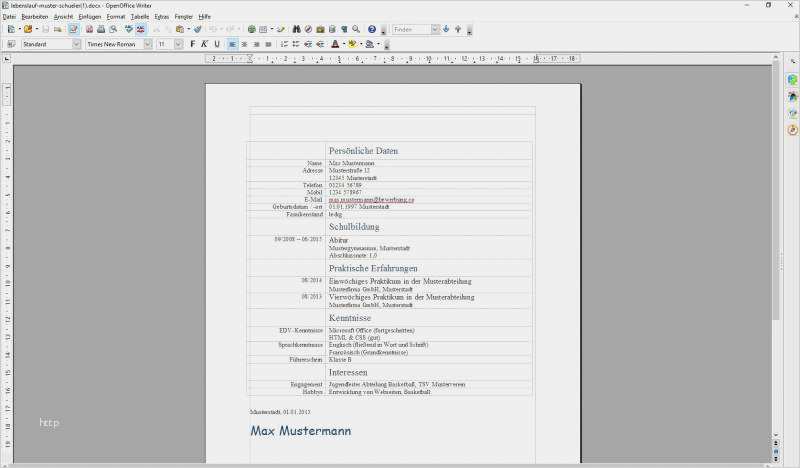Expand the paragraph style dropdown showing Standard
Image resolution: width=800 pixels, height=468 pixels.
coord(76,44)
